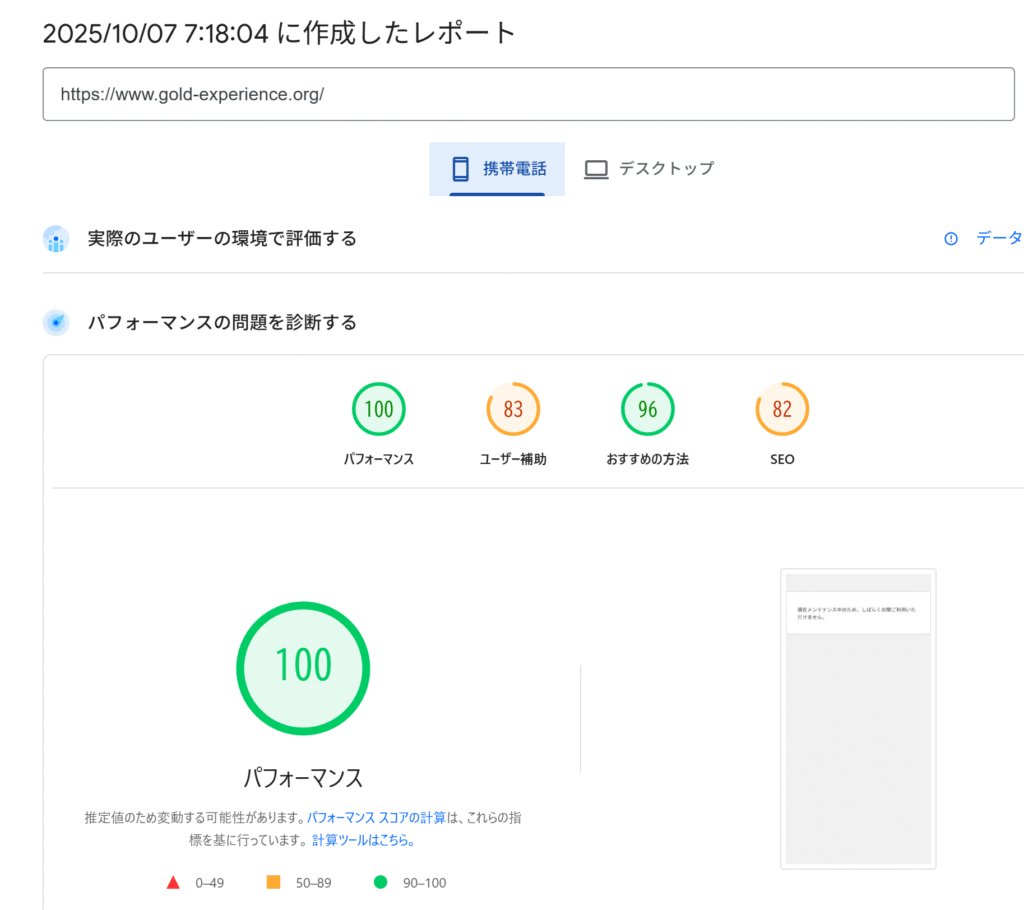Open the おすすめの方法 score 96 gauge
This screenshot has width=1024, height=910.
point(647,409)
